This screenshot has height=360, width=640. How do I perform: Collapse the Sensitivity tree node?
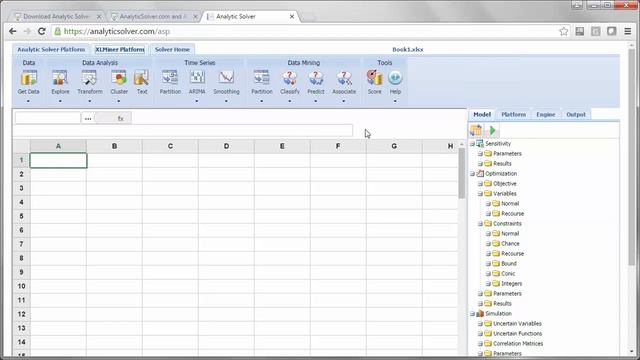coord(472,144)
